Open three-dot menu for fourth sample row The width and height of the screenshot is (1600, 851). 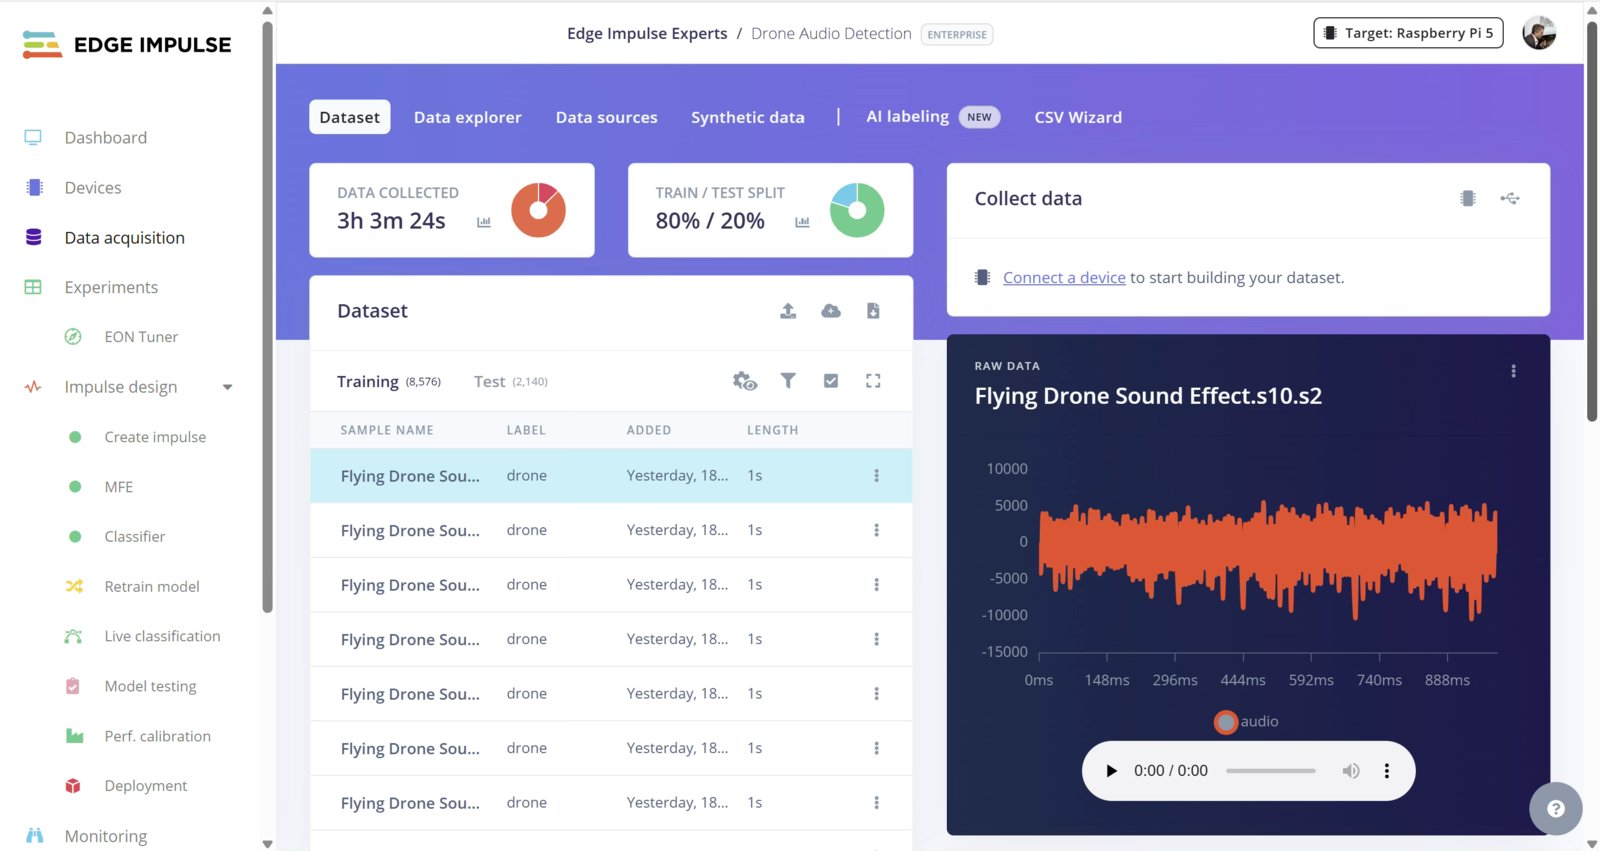point(876,639)
